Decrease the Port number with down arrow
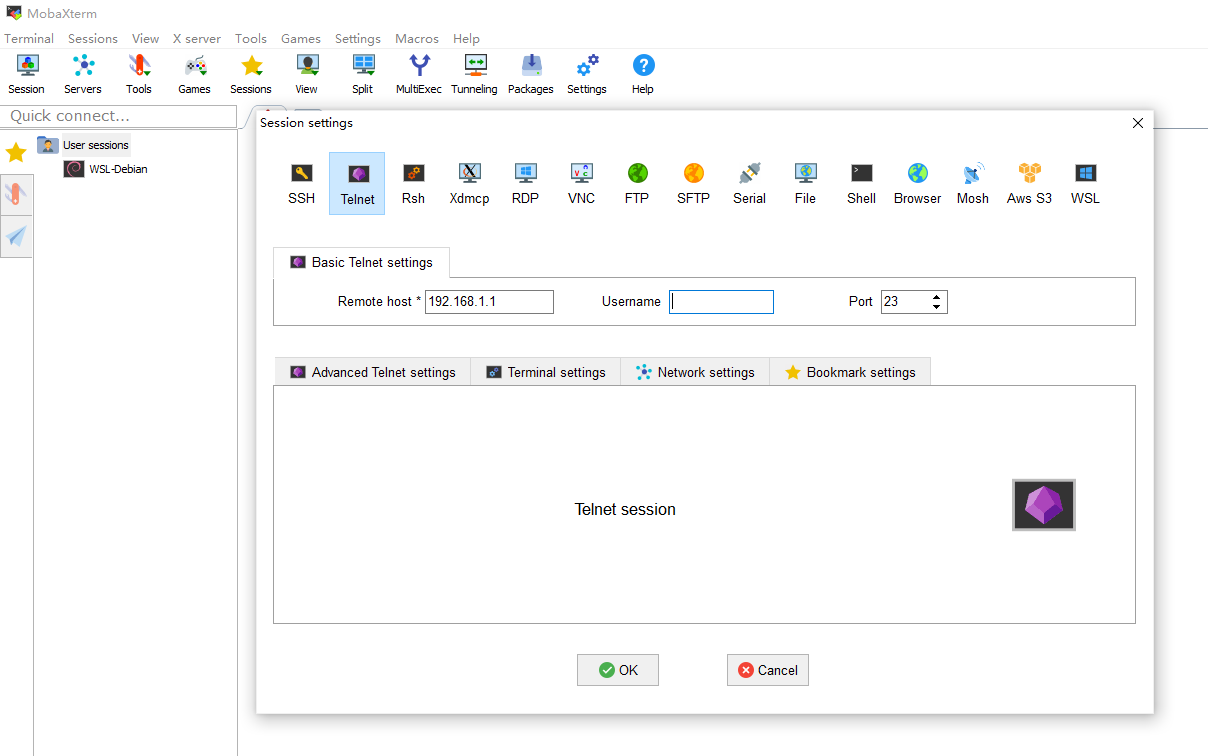The width and height of the screenshot is (1208, 756). tap(937, 307)
